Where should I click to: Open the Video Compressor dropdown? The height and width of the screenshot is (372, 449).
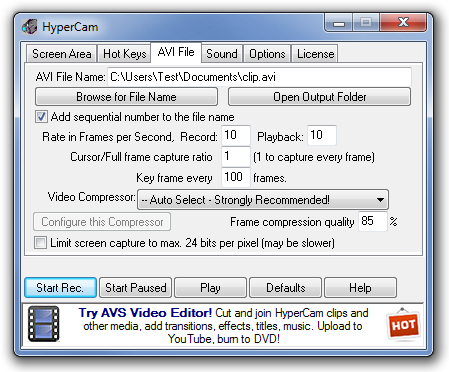click(263, 200)
